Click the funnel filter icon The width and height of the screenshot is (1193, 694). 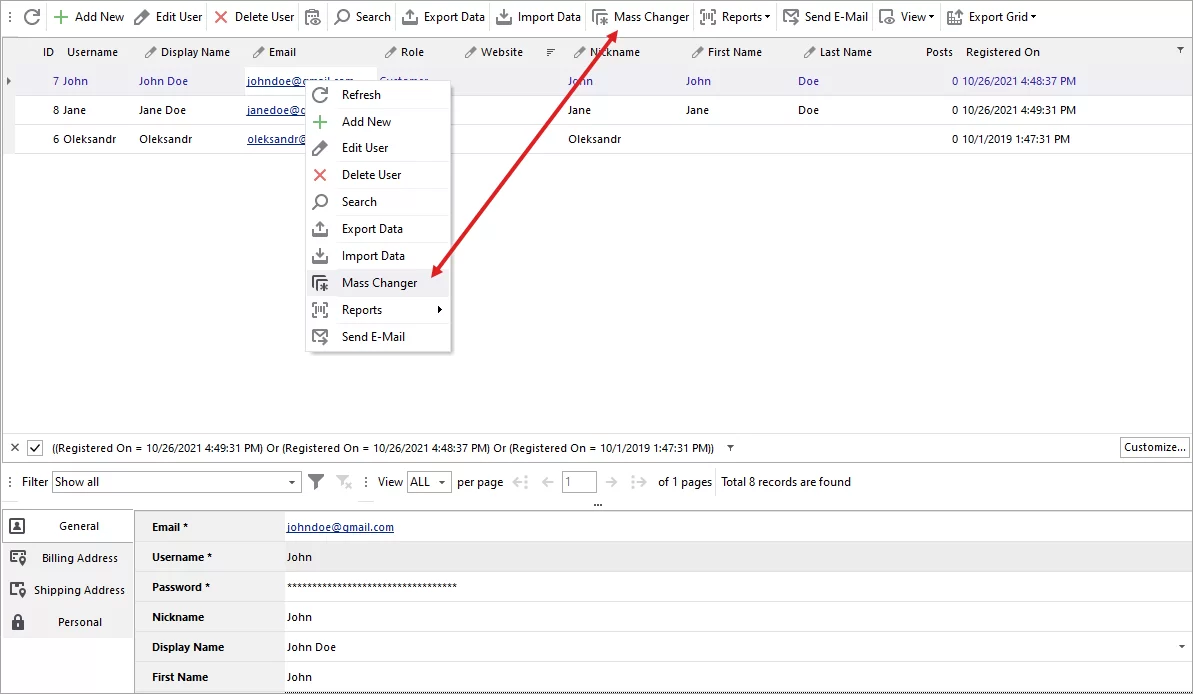(x=316, y=482)
